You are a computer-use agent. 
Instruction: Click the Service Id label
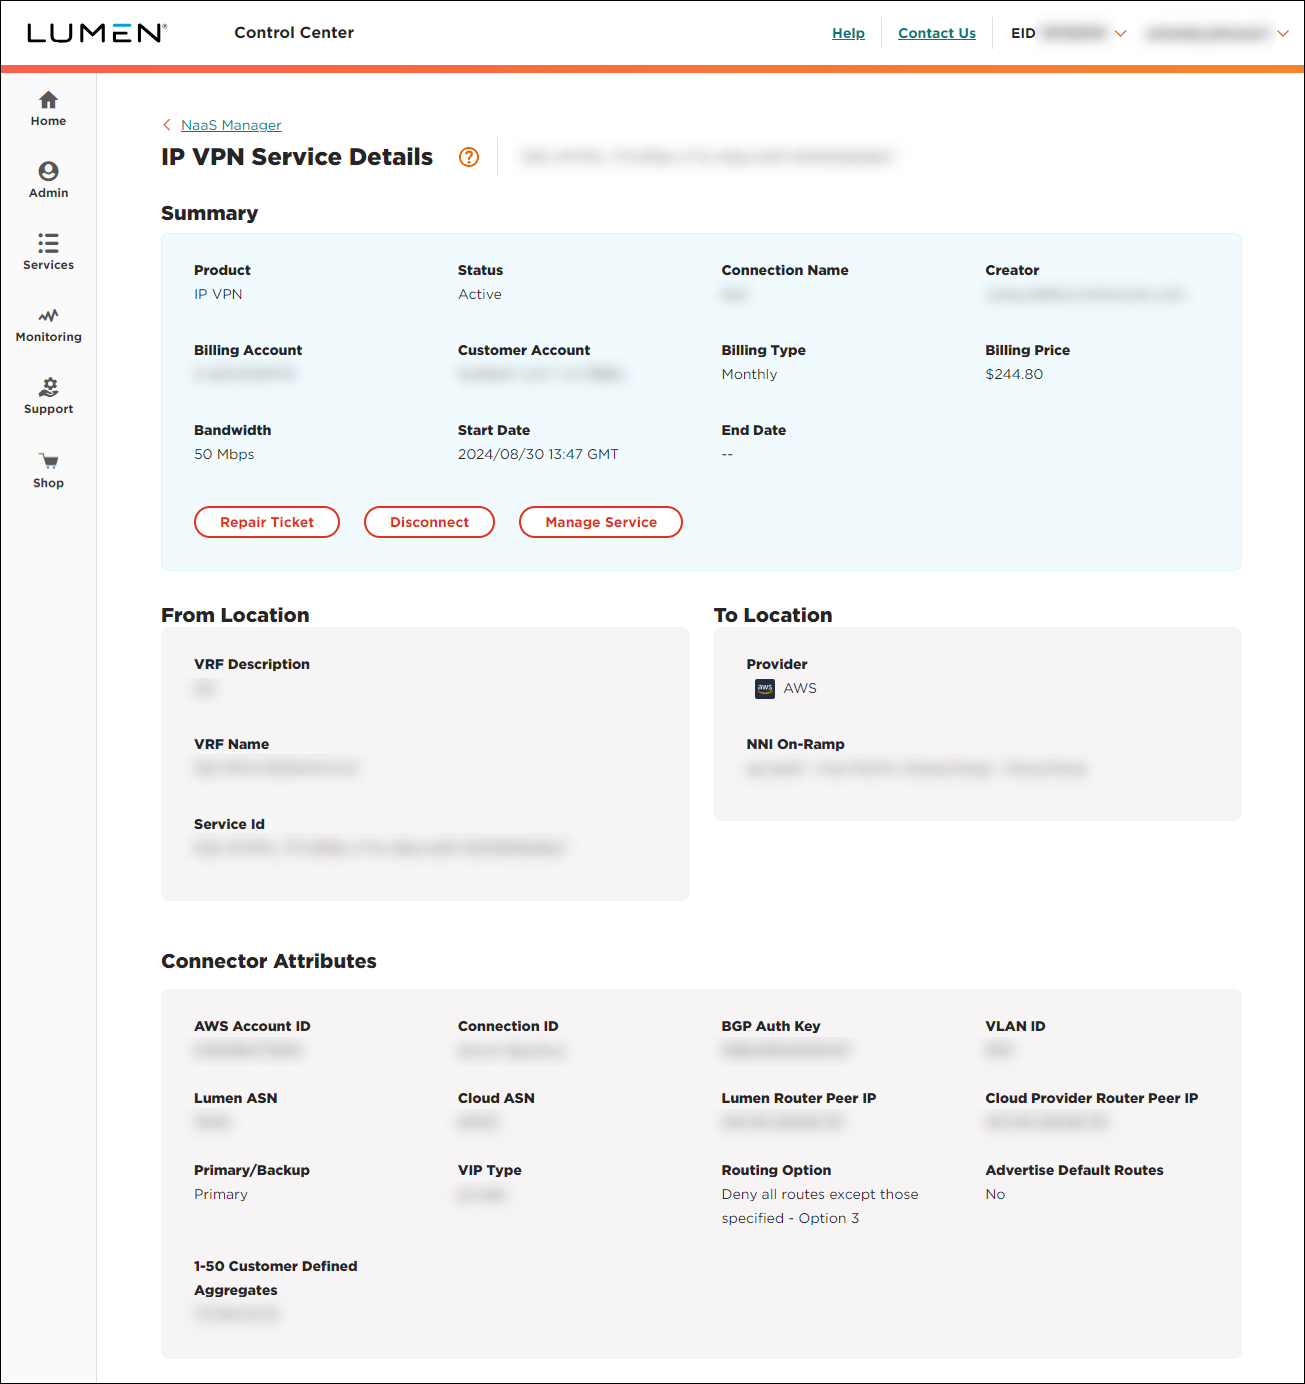[x=229, y=824]
